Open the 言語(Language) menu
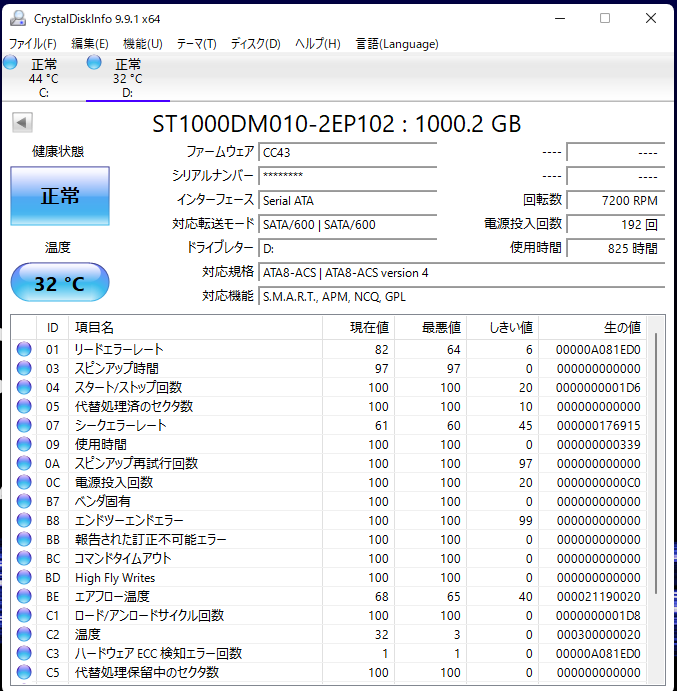Viewport: 677px width, 691px height. 397,44
